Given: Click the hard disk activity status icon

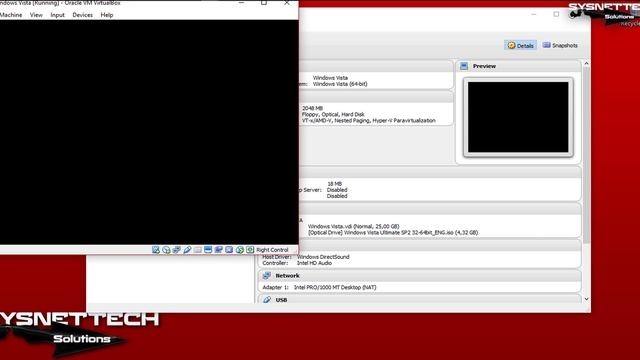Looking at the screenshot, I should pos(156,250).
